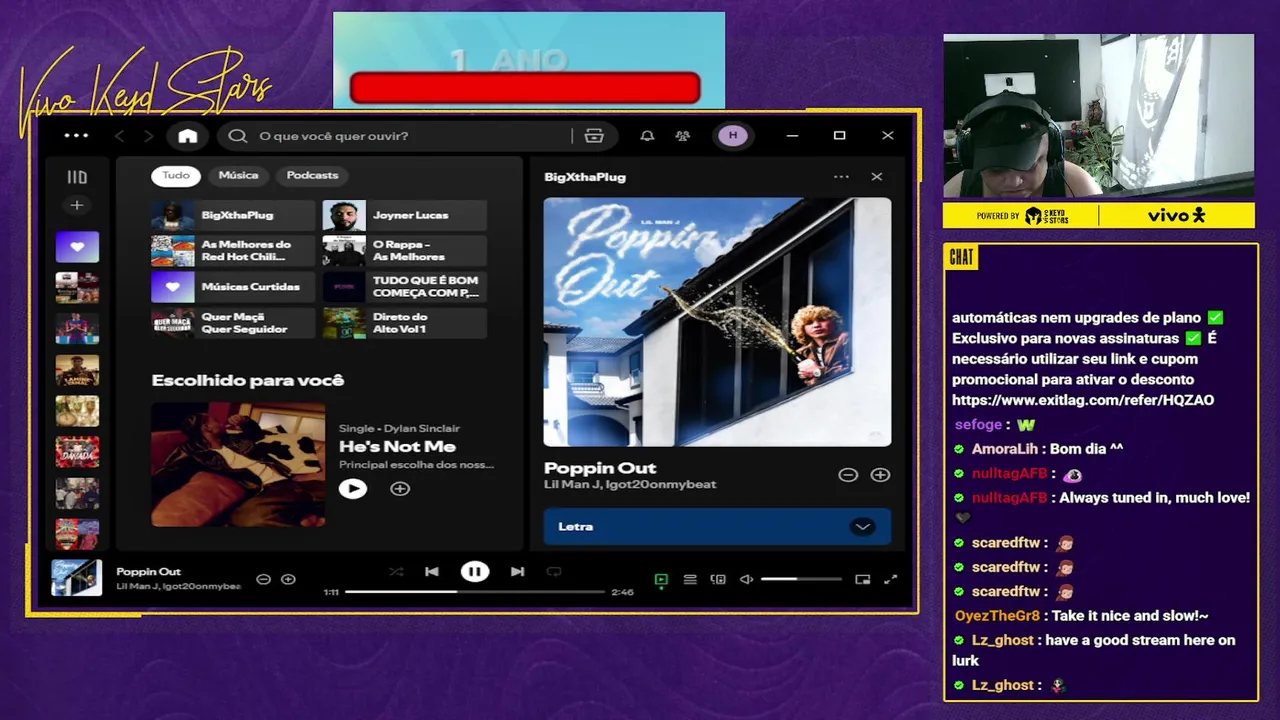Viewport: 1280px width, 720px height.
Task: Open BigXthaPlug shortcut tile
Action: click(233, 216)
